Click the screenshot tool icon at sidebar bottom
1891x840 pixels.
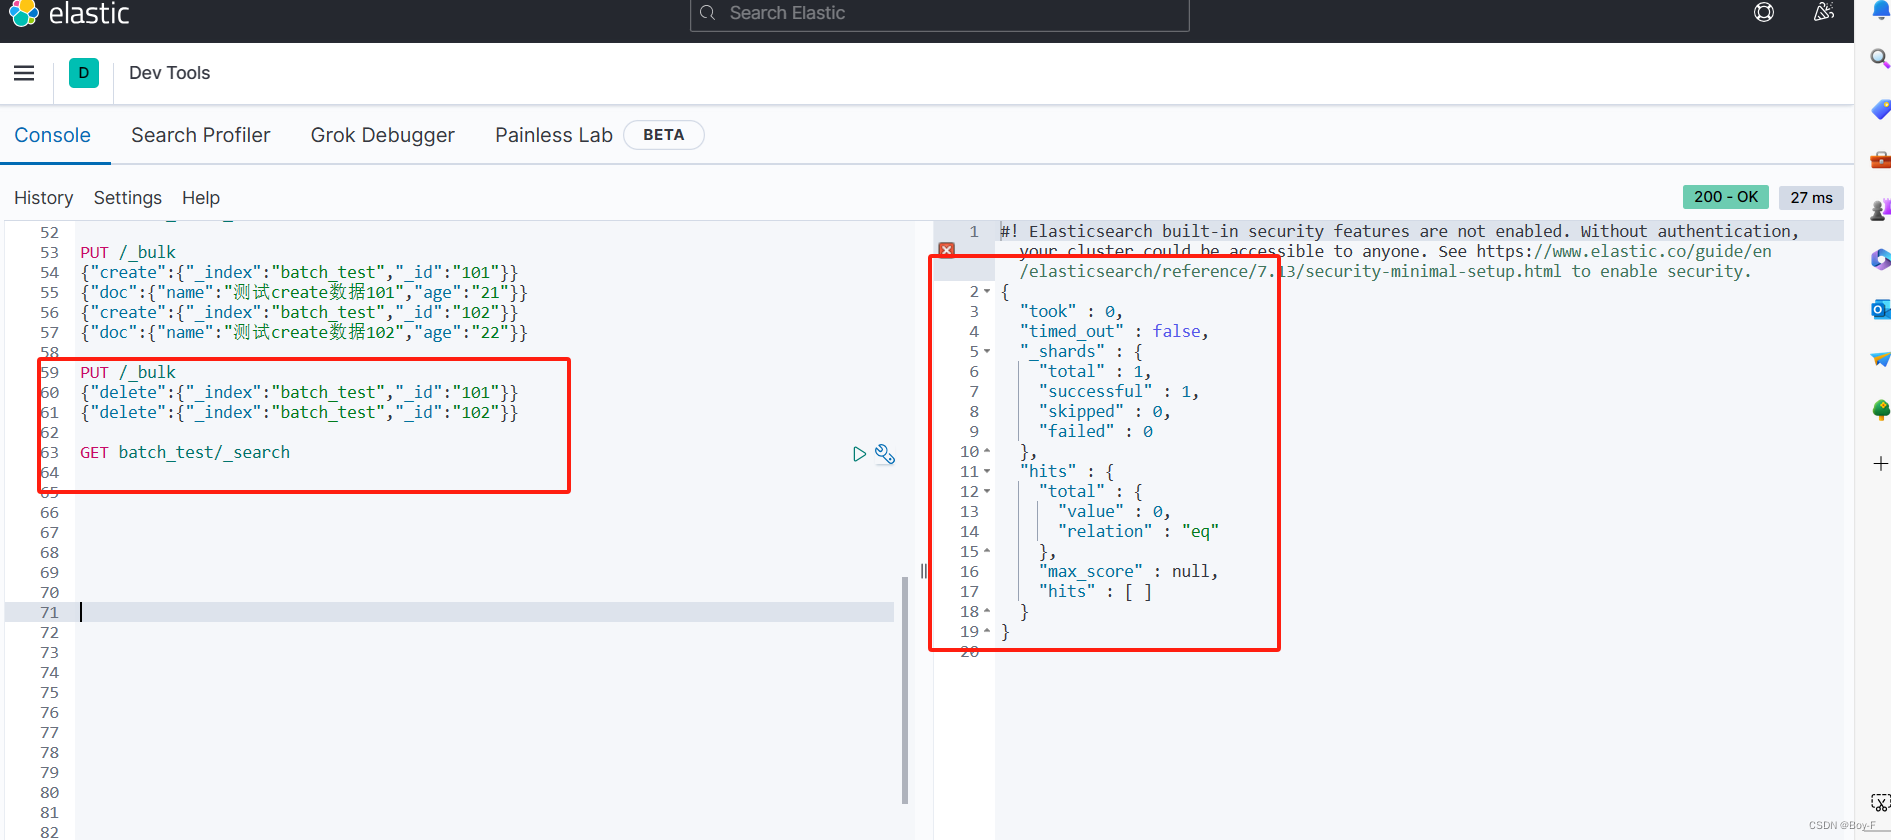(x=1880, y=803)
